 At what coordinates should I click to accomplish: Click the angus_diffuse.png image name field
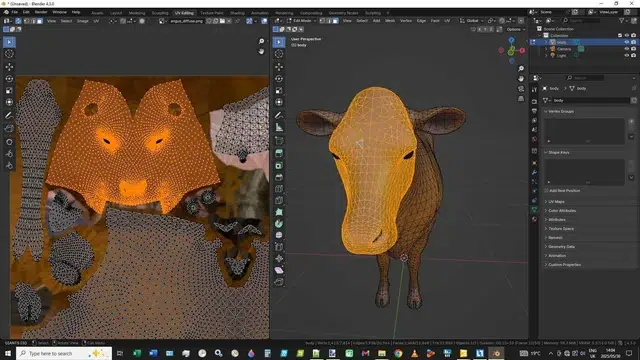pos(186,21)
